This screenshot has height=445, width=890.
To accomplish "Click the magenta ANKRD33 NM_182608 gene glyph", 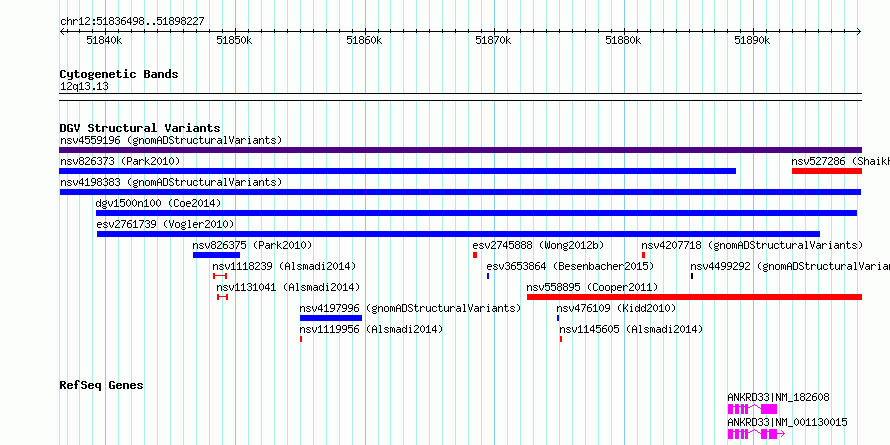I will click(x=753, y=409).
